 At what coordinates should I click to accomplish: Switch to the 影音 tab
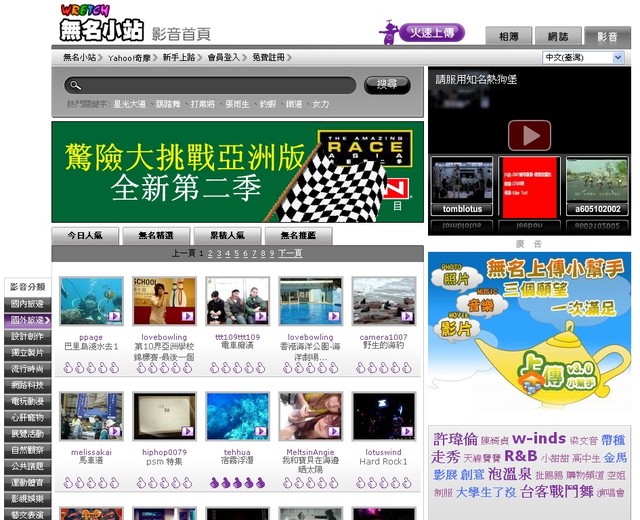click(607, 36)
